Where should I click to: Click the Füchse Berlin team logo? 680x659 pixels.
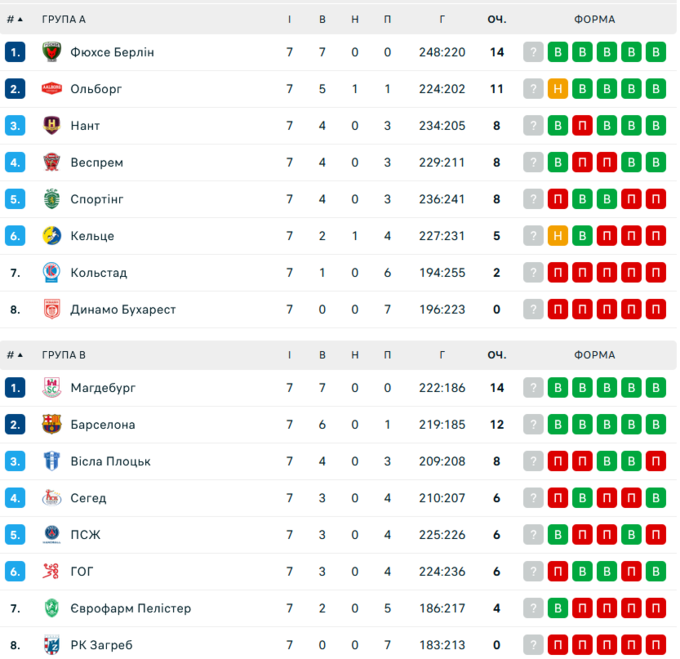[x=52, y=52]
